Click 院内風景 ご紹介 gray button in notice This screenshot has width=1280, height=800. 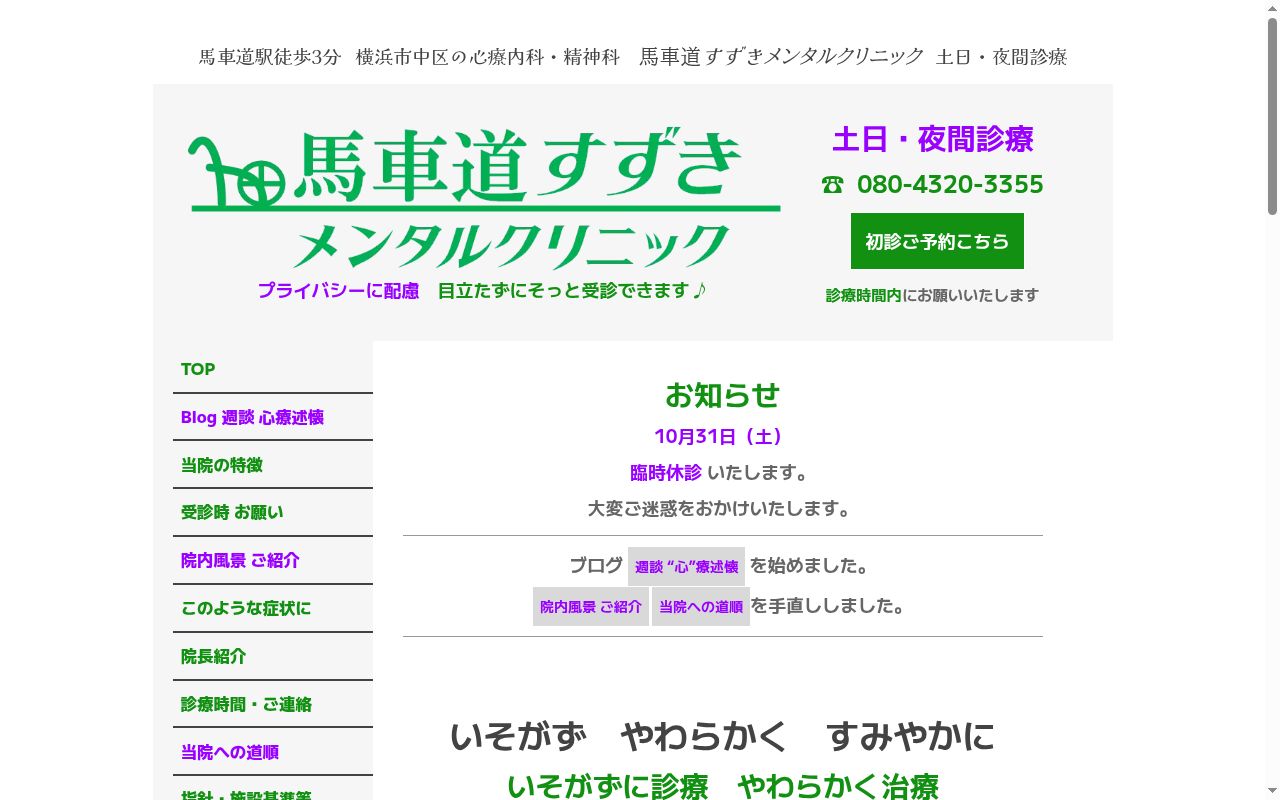[591, 606]
